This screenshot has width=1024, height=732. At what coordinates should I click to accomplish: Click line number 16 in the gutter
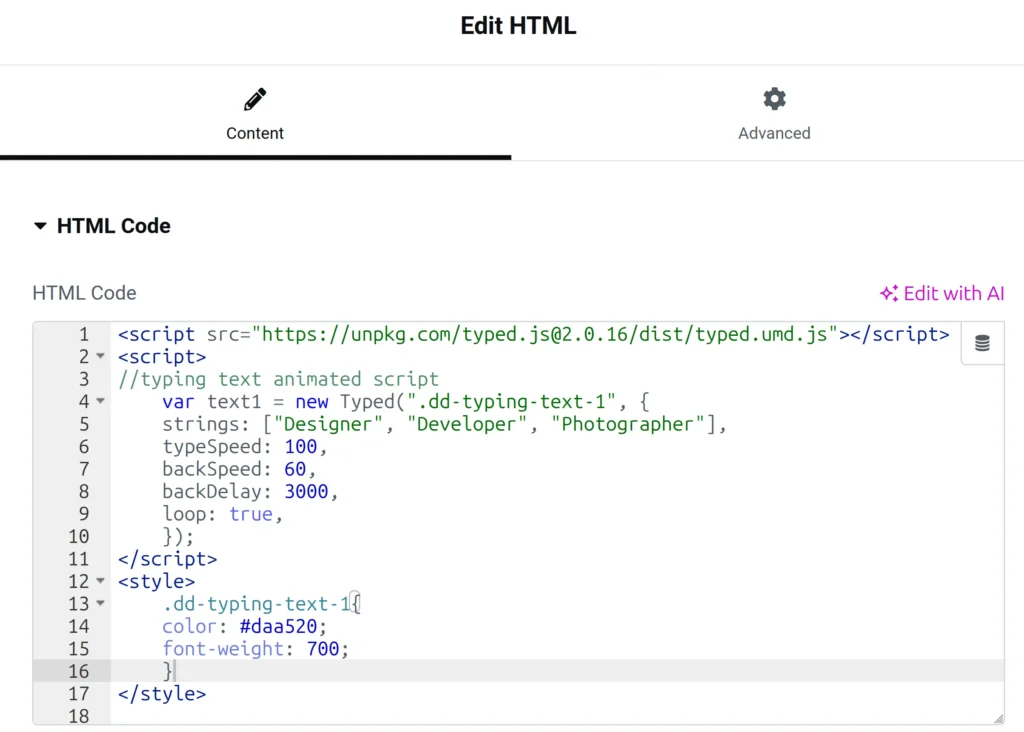[78, 671]
